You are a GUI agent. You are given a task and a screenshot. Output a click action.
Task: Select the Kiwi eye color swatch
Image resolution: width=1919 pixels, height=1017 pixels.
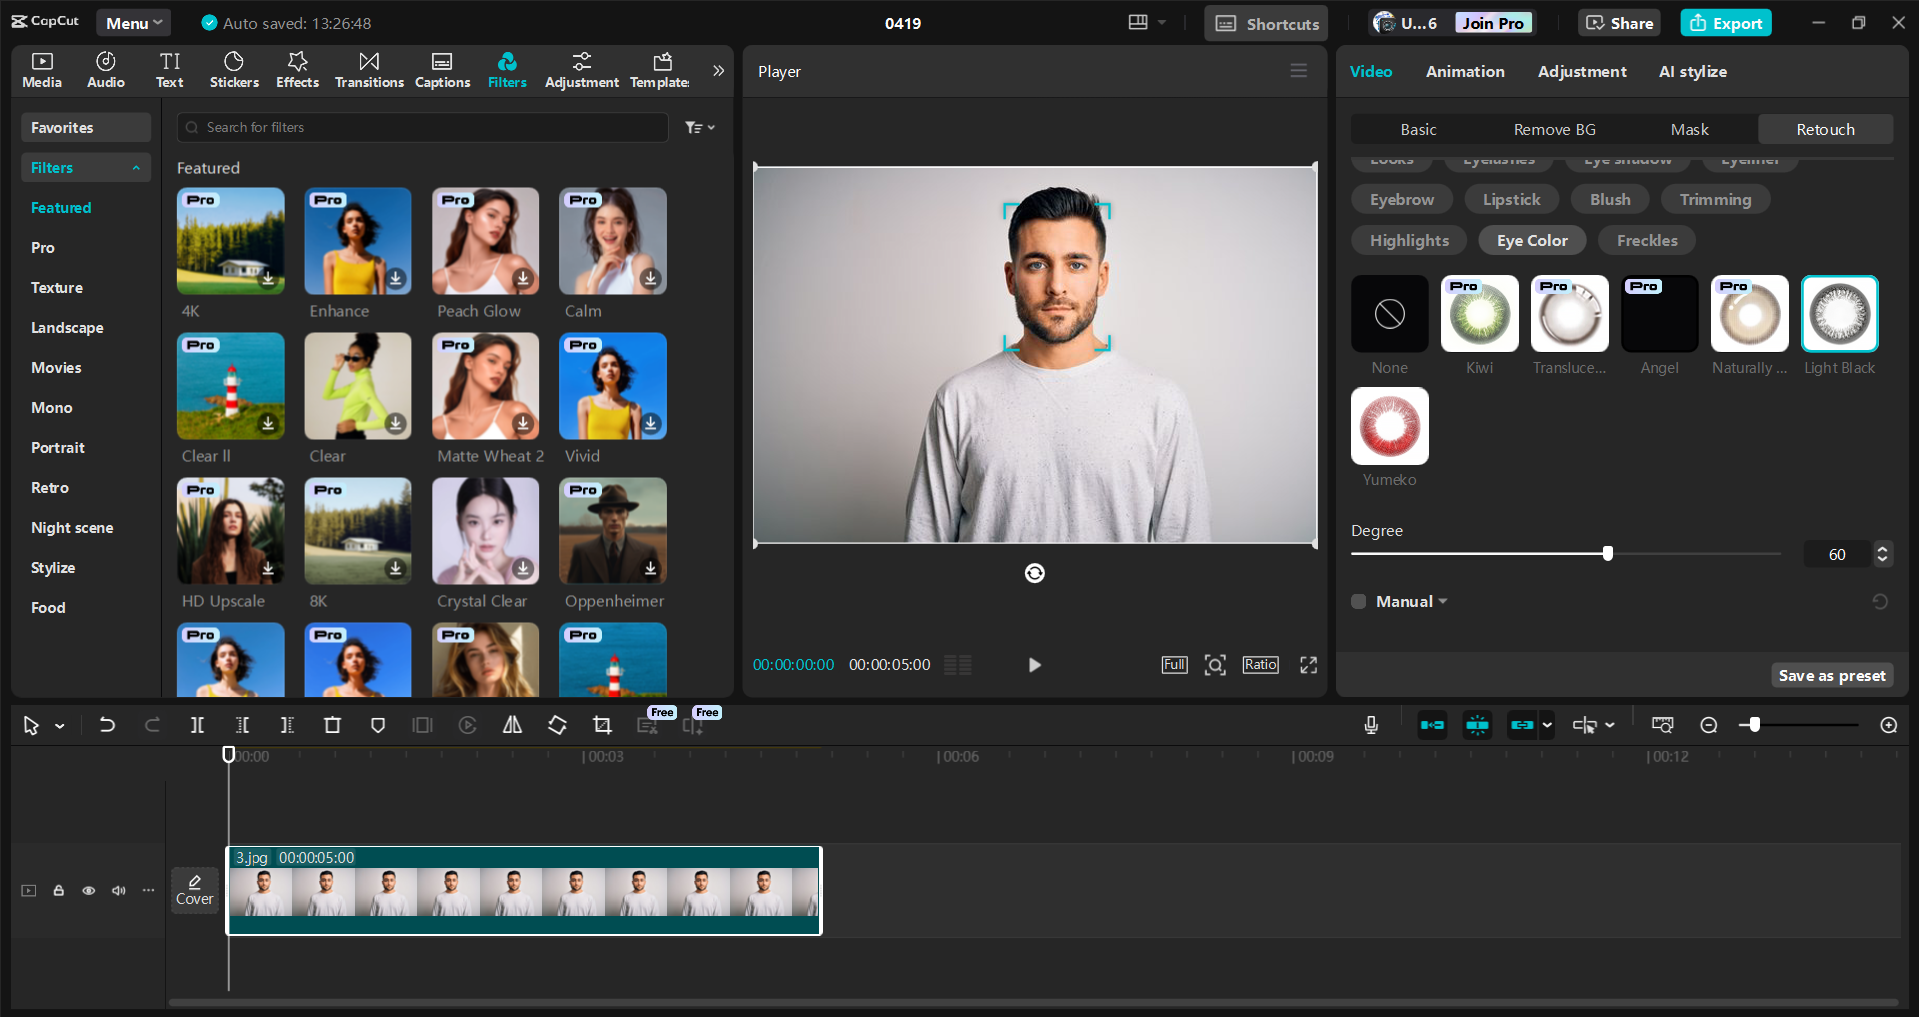[x=1479, y=314]
